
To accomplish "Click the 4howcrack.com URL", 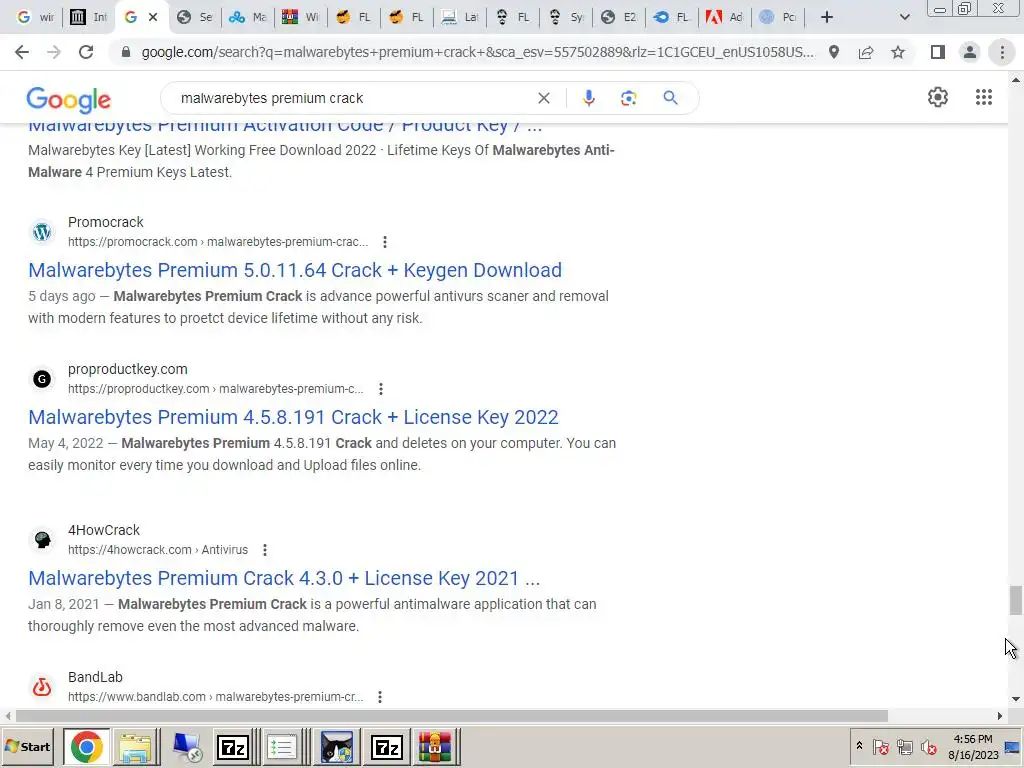I will coord(158,550).
